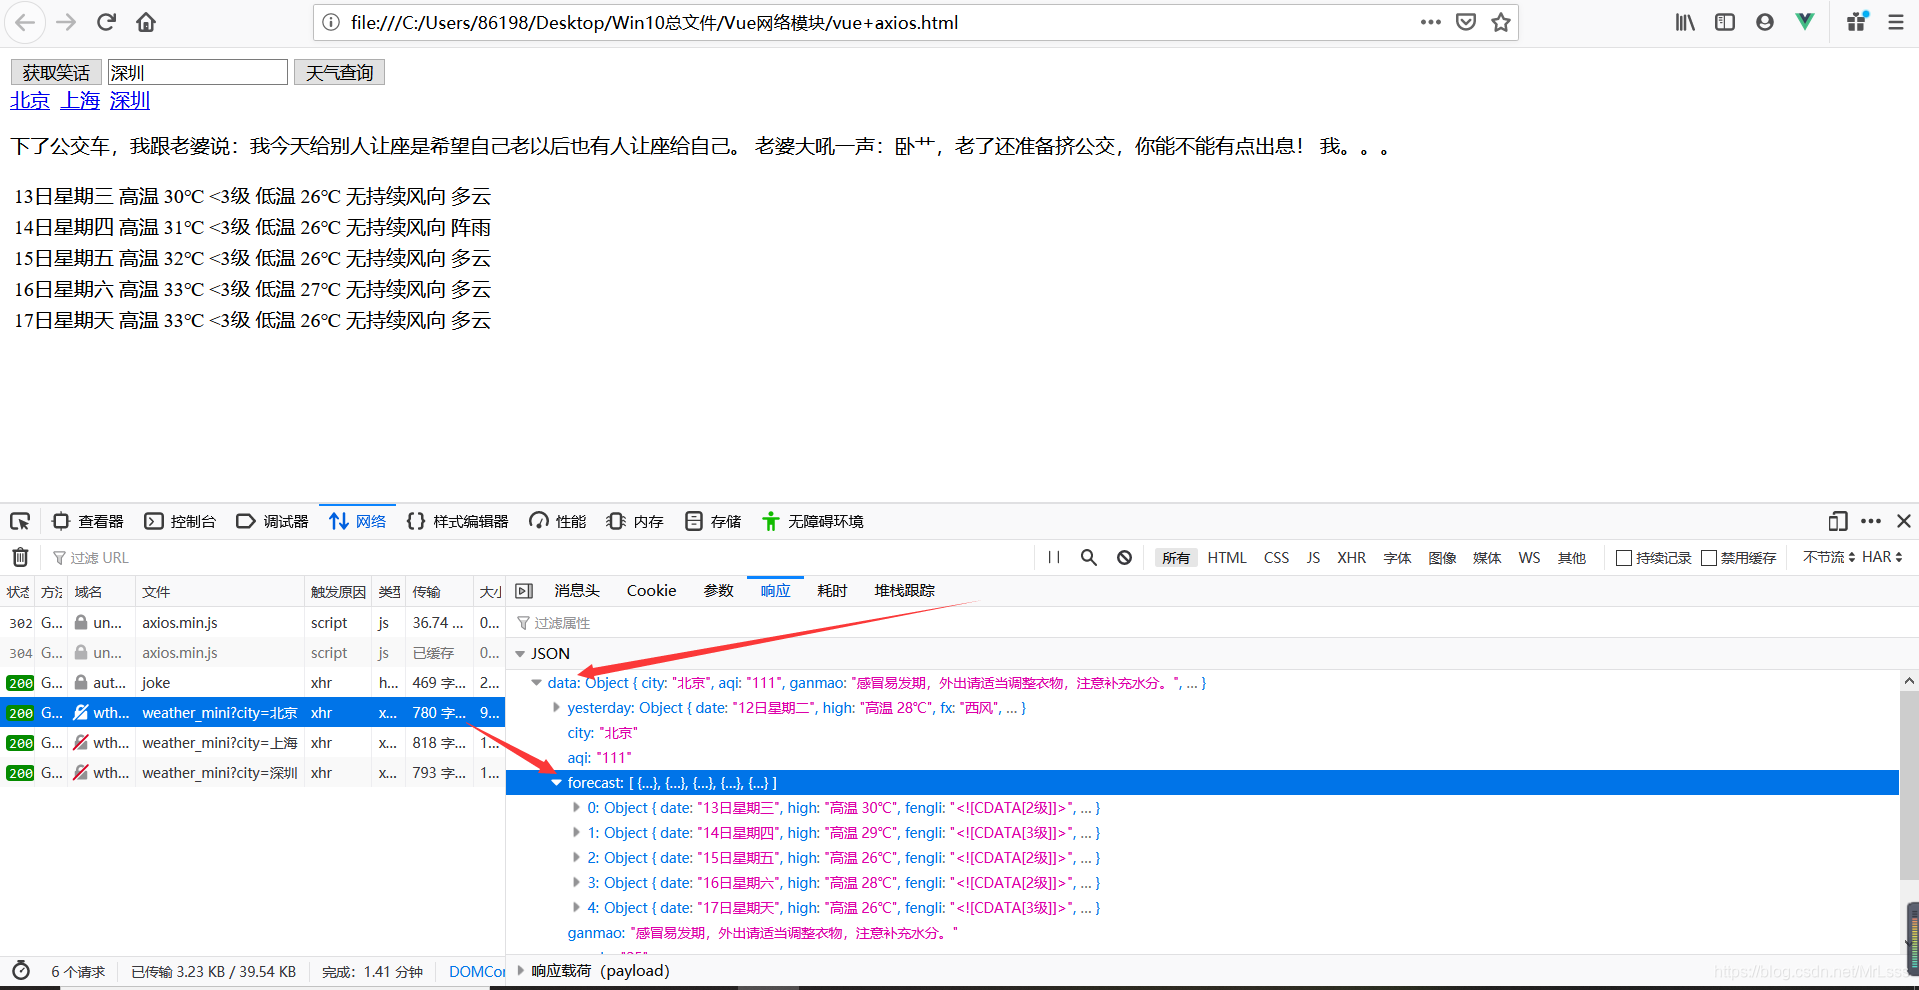Click the page info icon in address bar
The width and height of the screenshot is (1919, 990).
(331, 22)
